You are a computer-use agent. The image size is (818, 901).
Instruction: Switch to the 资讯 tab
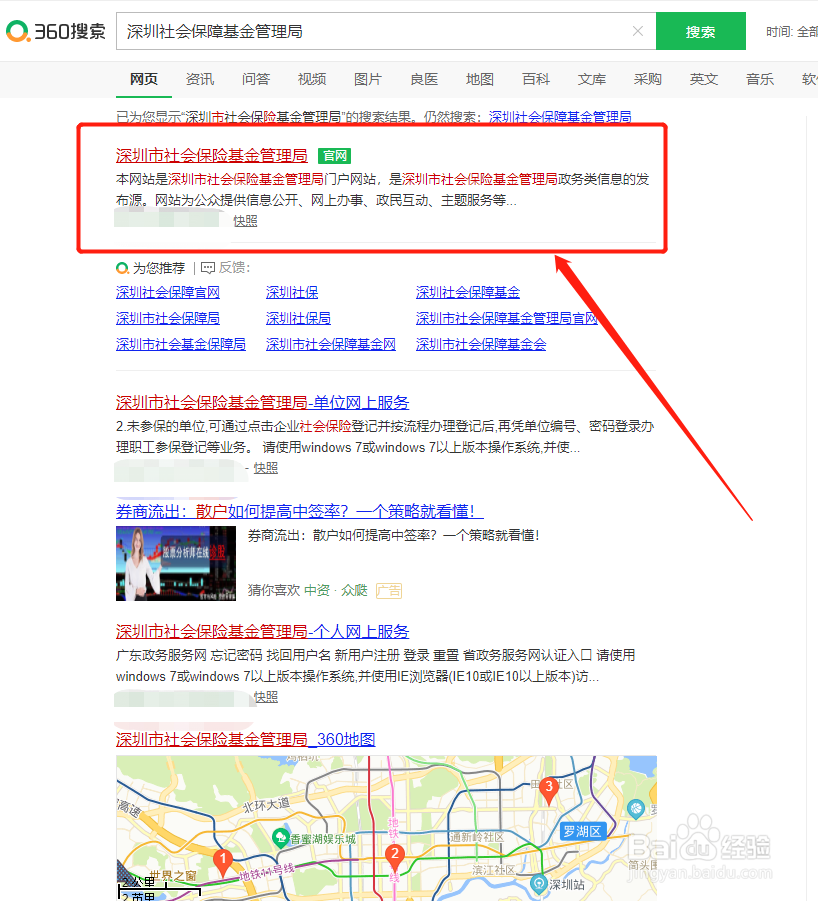pos(200,79)
